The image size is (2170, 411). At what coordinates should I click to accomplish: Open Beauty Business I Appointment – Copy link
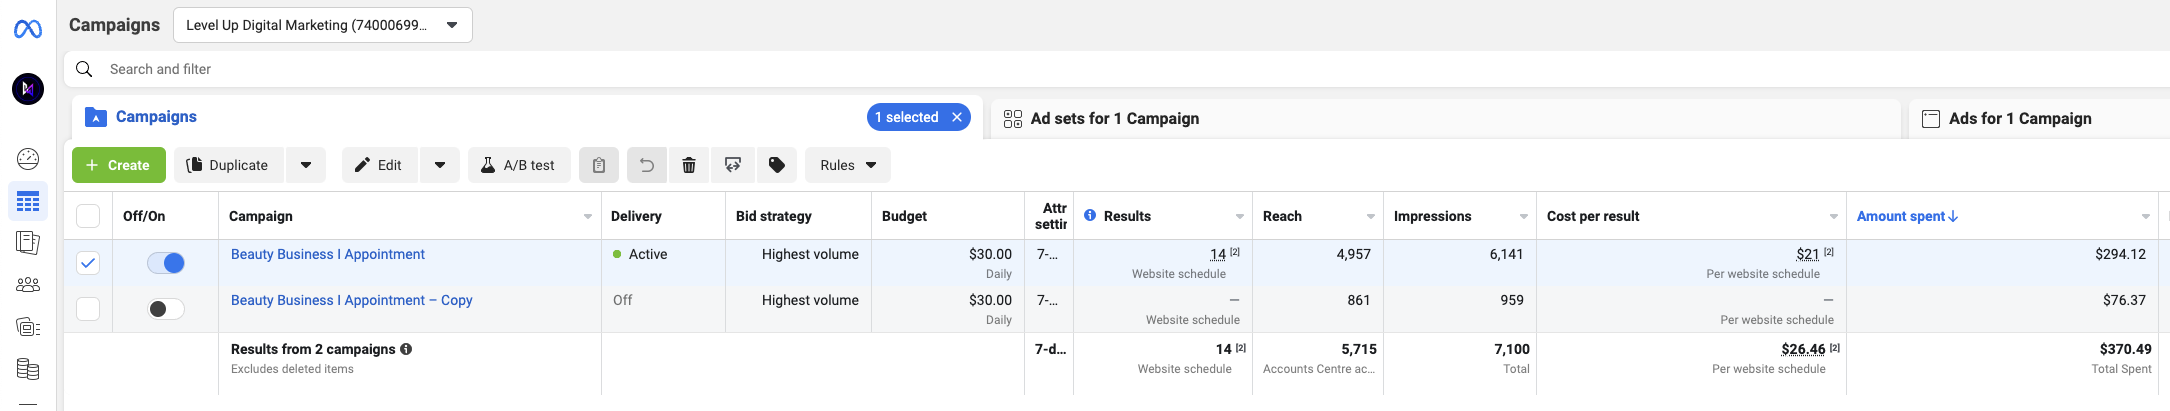(x=351, y=300)
